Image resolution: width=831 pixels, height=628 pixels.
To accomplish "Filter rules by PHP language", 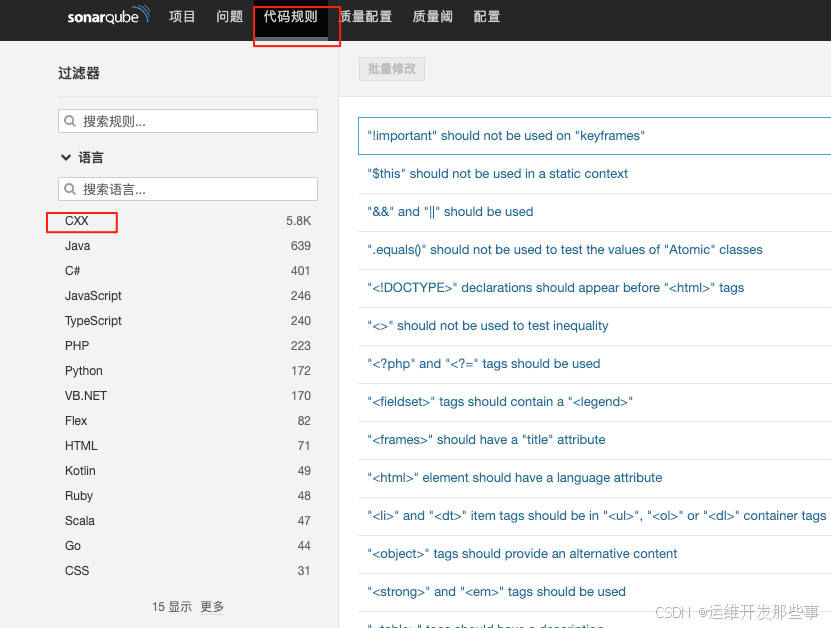I will tap(77, 346).
